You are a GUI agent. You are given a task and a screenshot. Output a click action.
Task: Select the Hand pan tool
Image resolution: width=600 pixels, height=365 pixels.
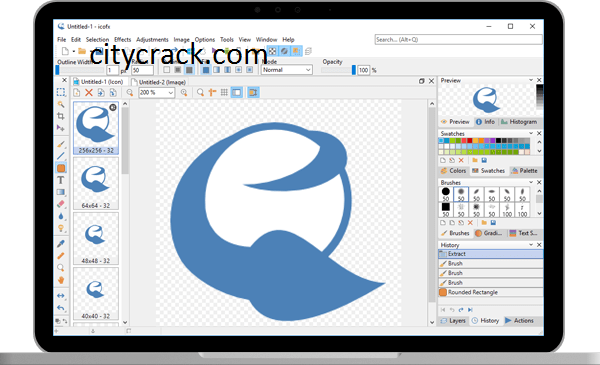[60, 280]
